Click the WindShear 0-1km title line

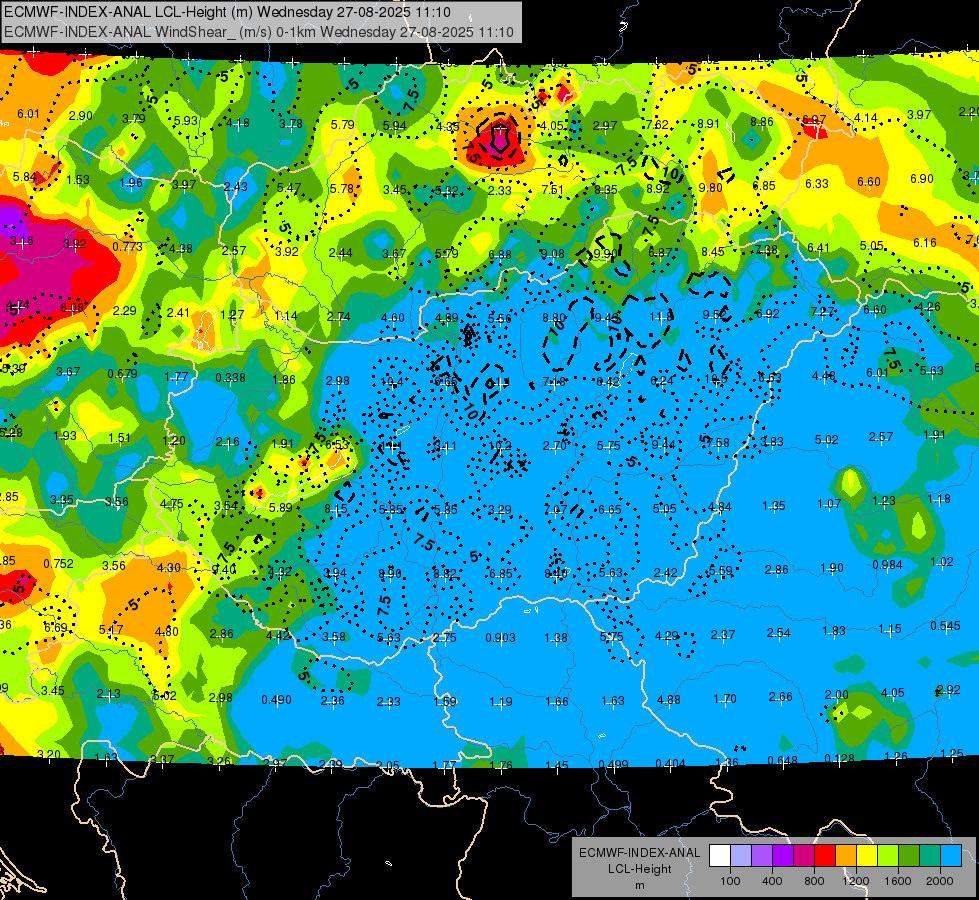[258, 32]
